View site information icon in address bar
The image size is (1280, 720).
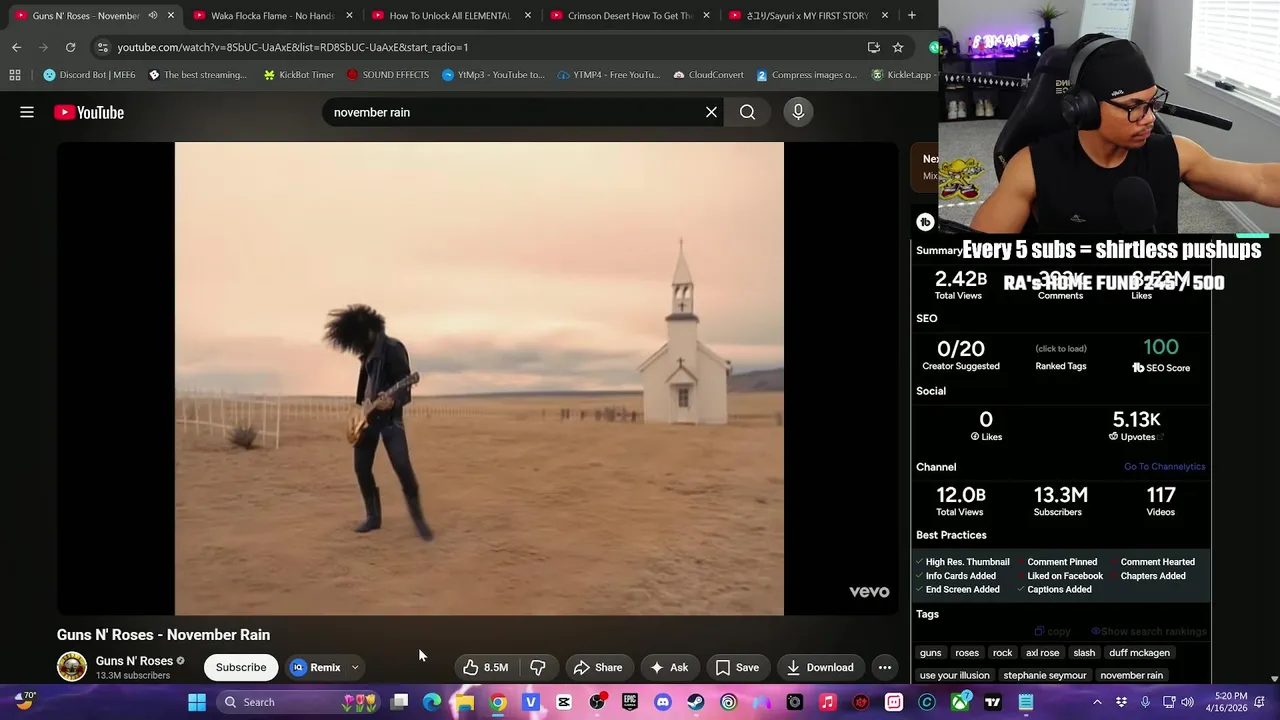[102, 47]
